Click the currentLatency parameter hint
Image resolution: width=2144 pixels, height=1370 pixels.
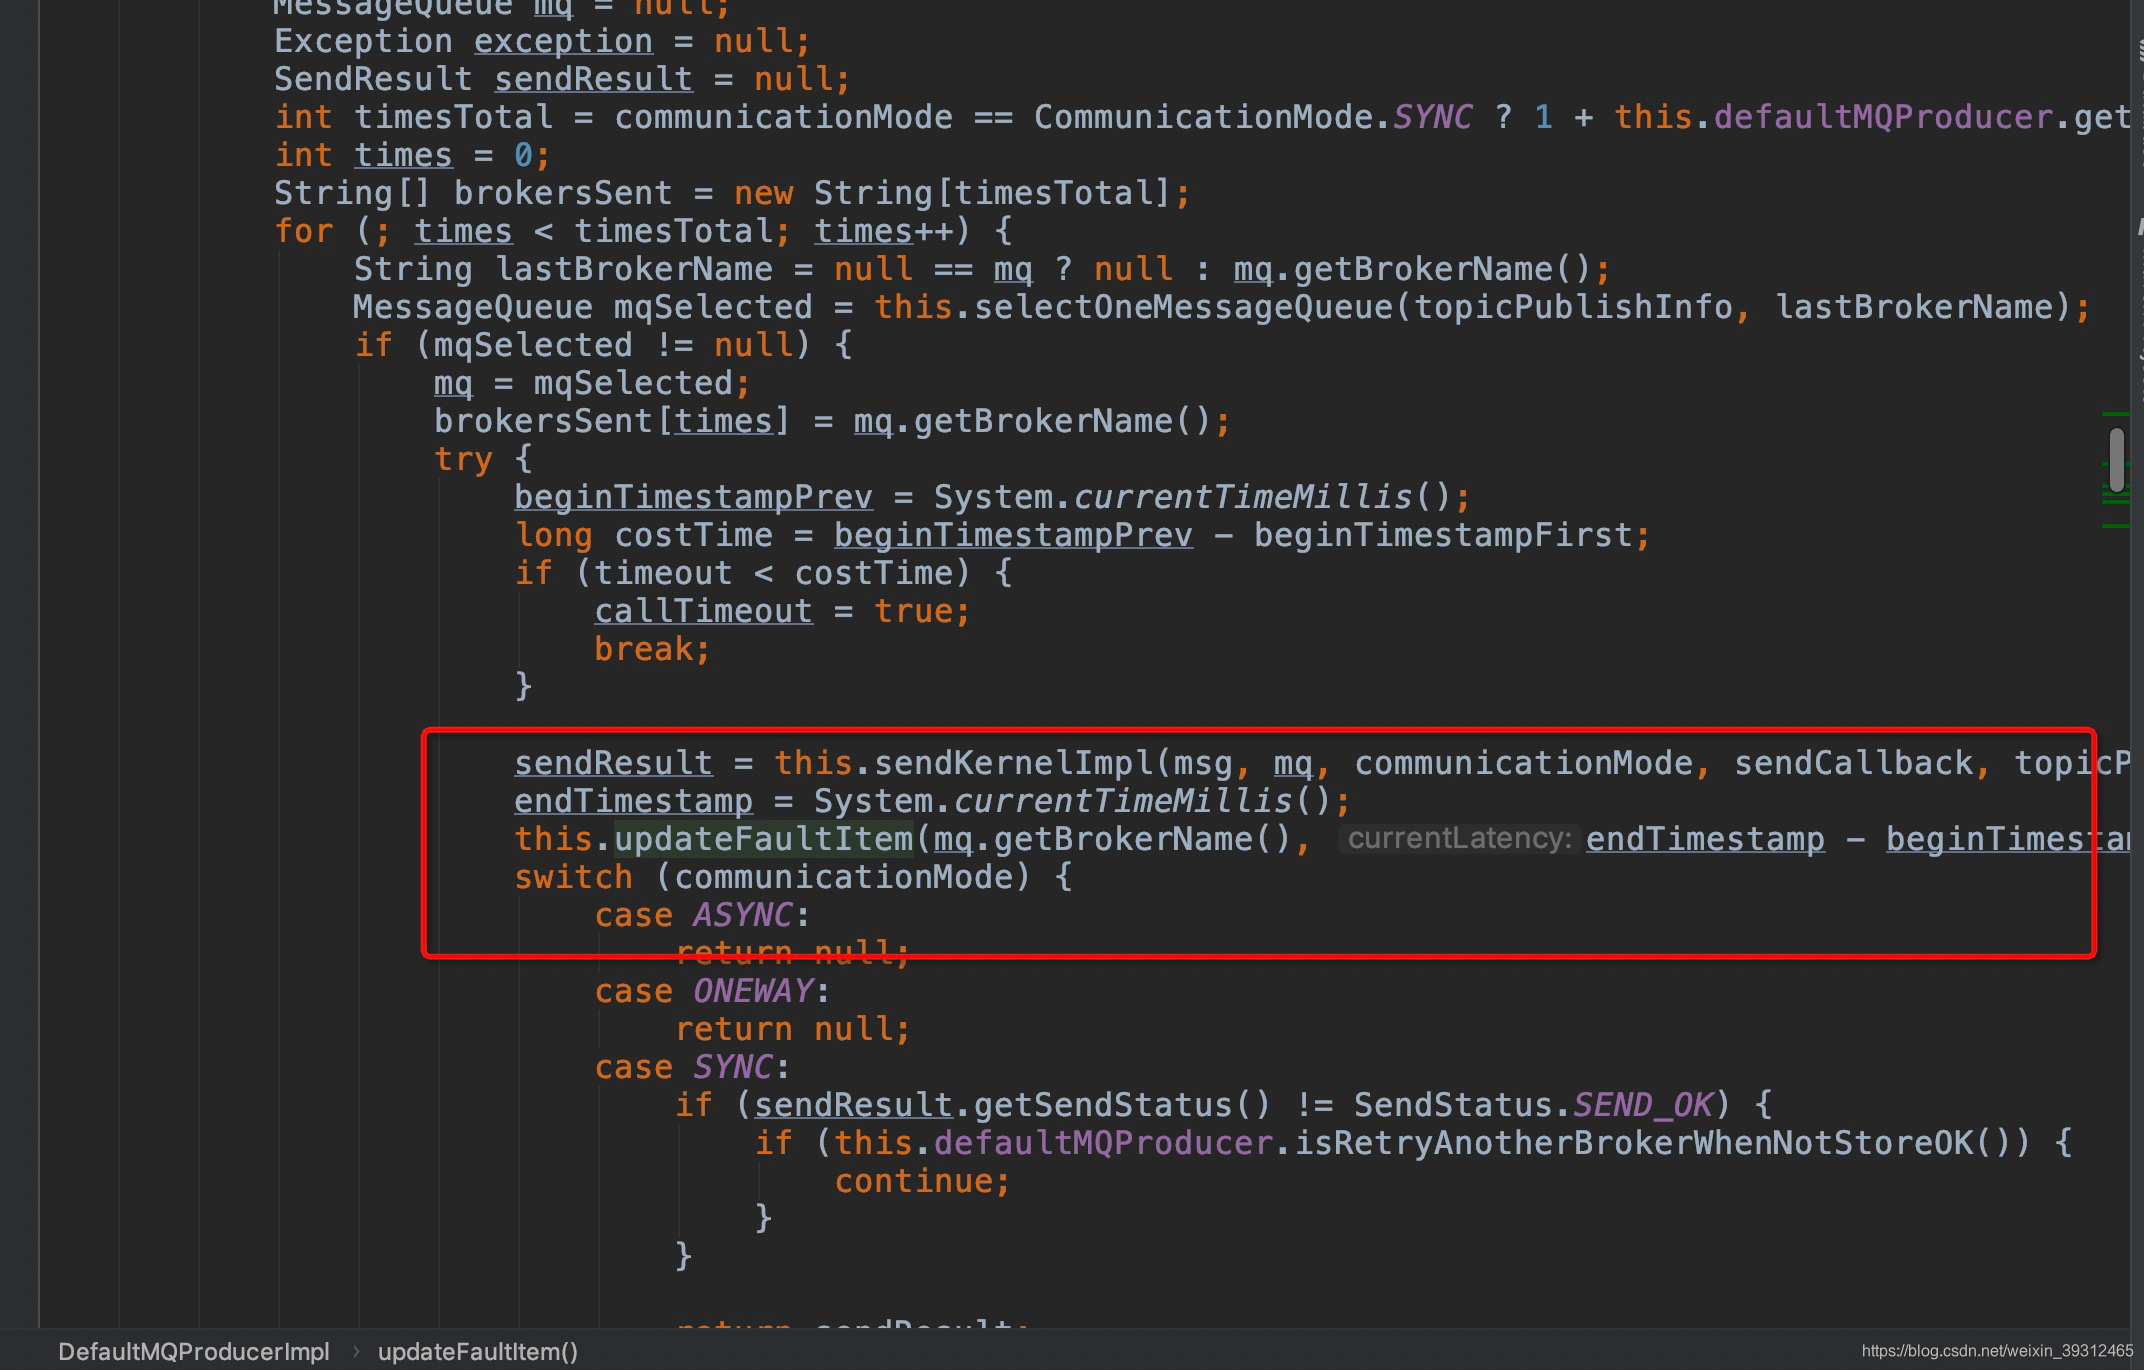[x=1459, y=838]
